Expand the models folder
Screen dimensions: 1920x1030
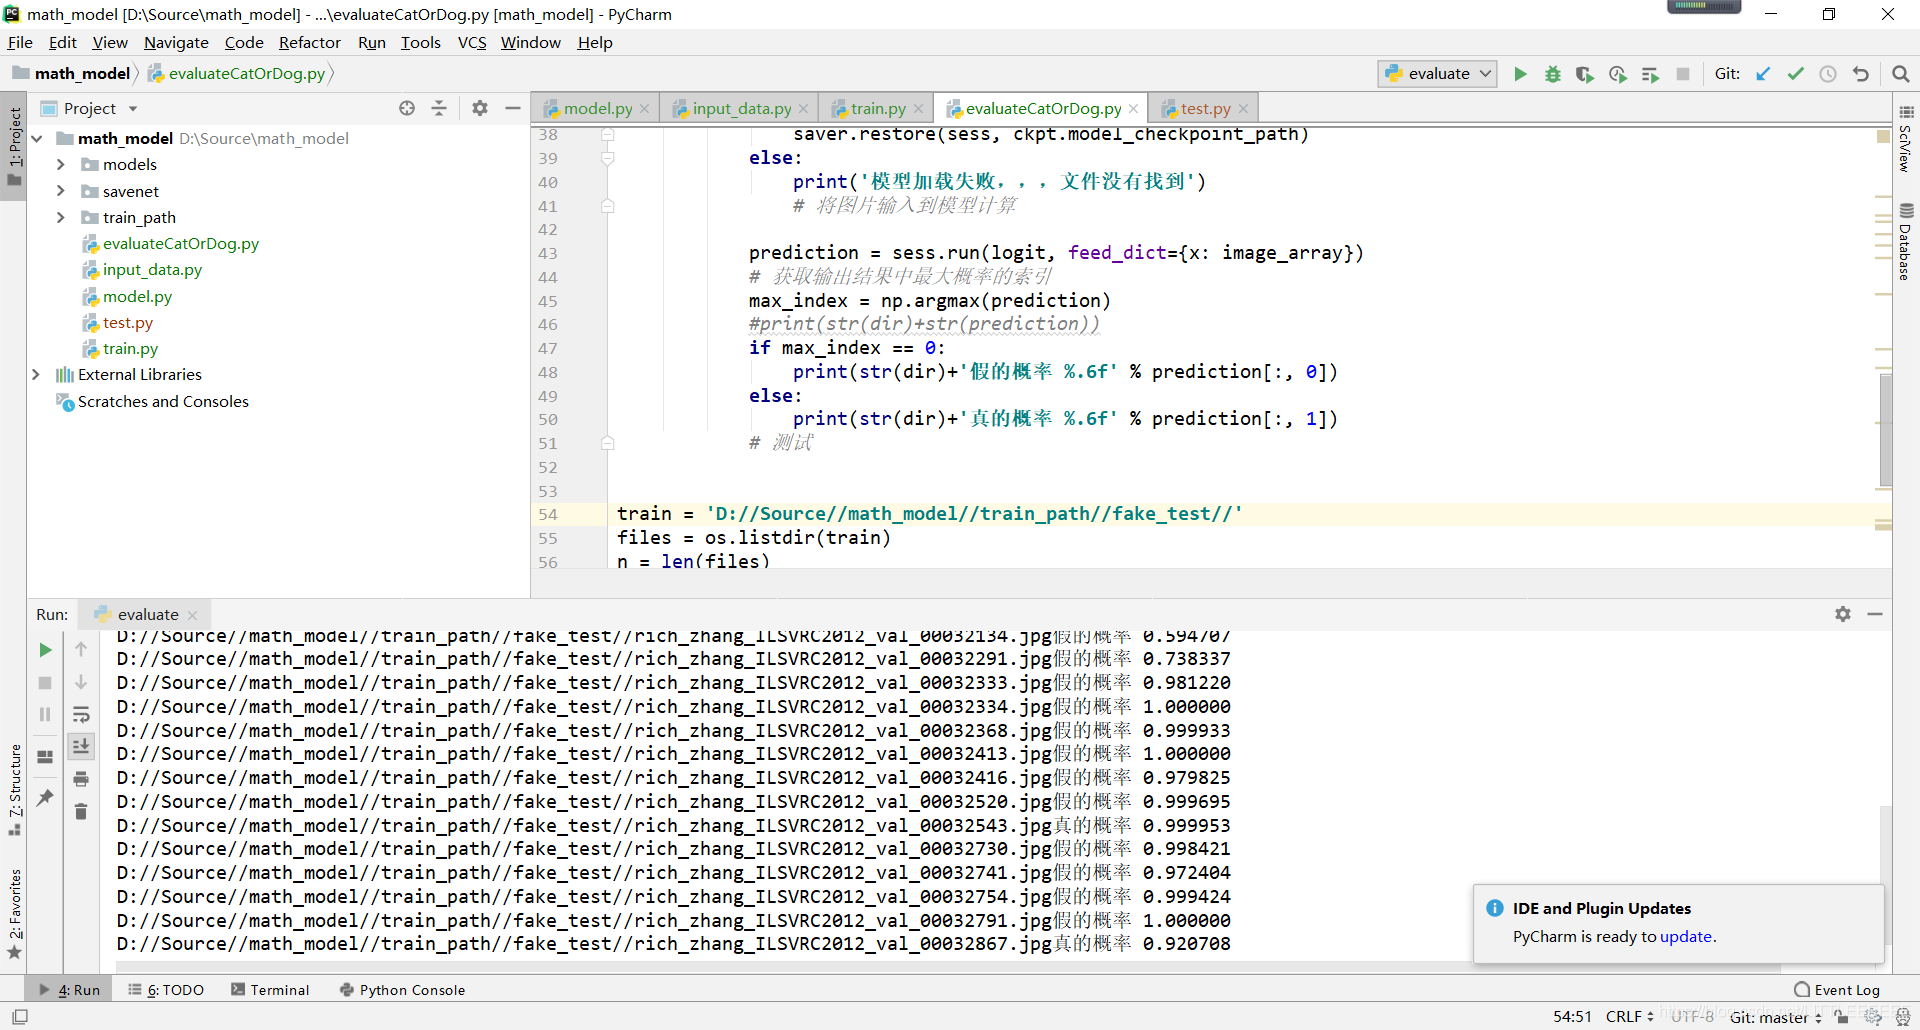(60, 164)
